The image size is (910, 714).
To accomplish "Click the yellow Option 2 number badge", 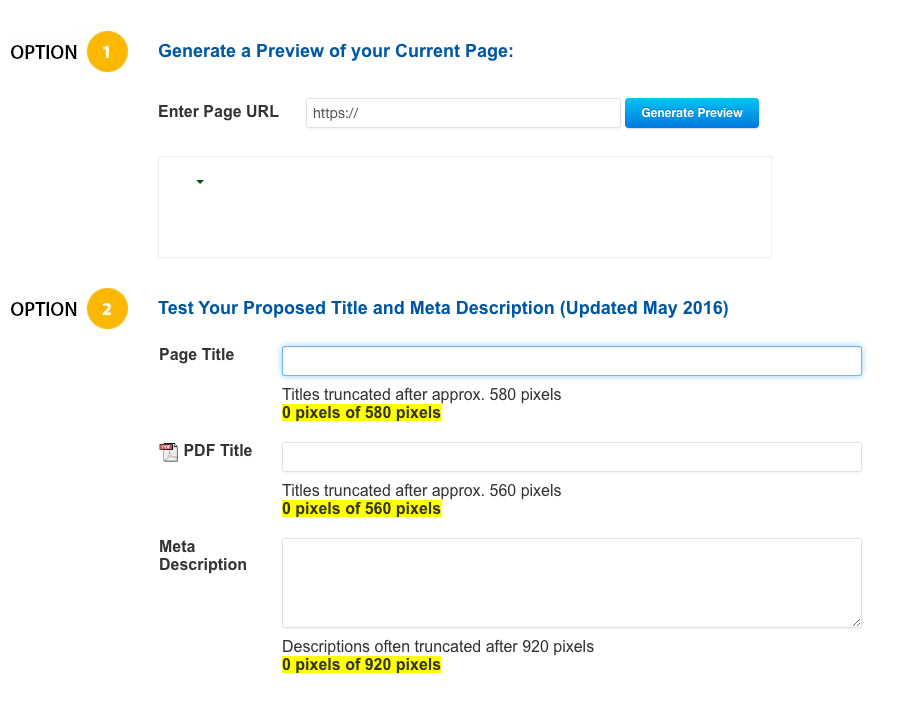I will click(107, 309).
